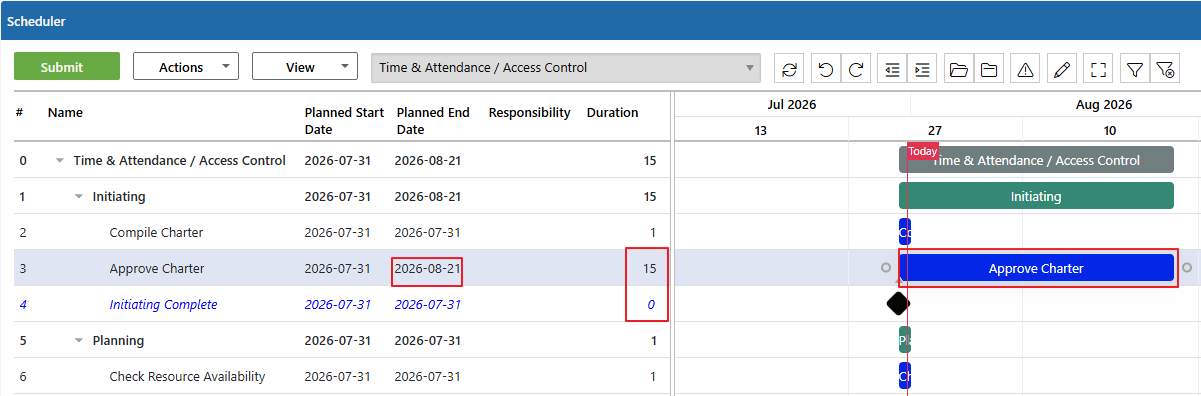Outdent the selected task
The height and width of the screenshot is (396, 1201).
[x=893, y=68]
